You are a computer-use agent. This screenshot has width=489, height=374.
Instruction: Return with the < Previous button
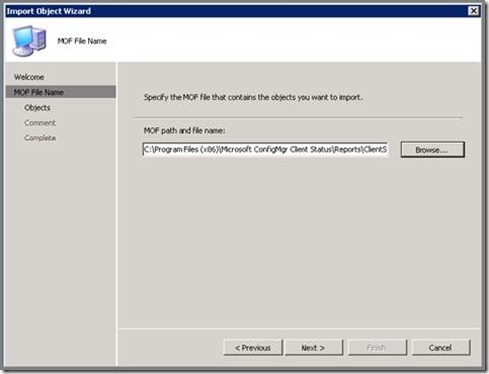pos(253,348)
